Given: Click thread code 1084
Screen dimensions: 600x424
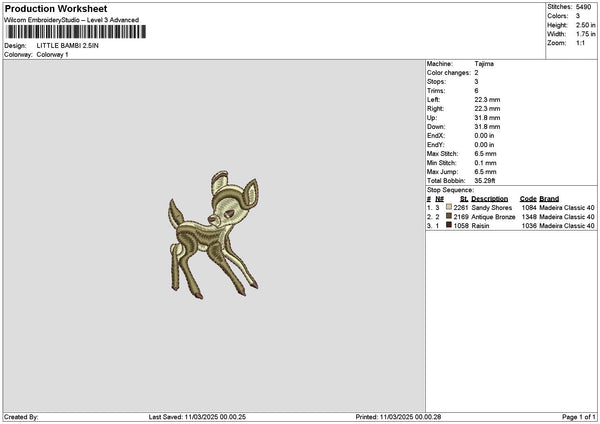Looking at the screenshot, I should [x=529, y=208].
